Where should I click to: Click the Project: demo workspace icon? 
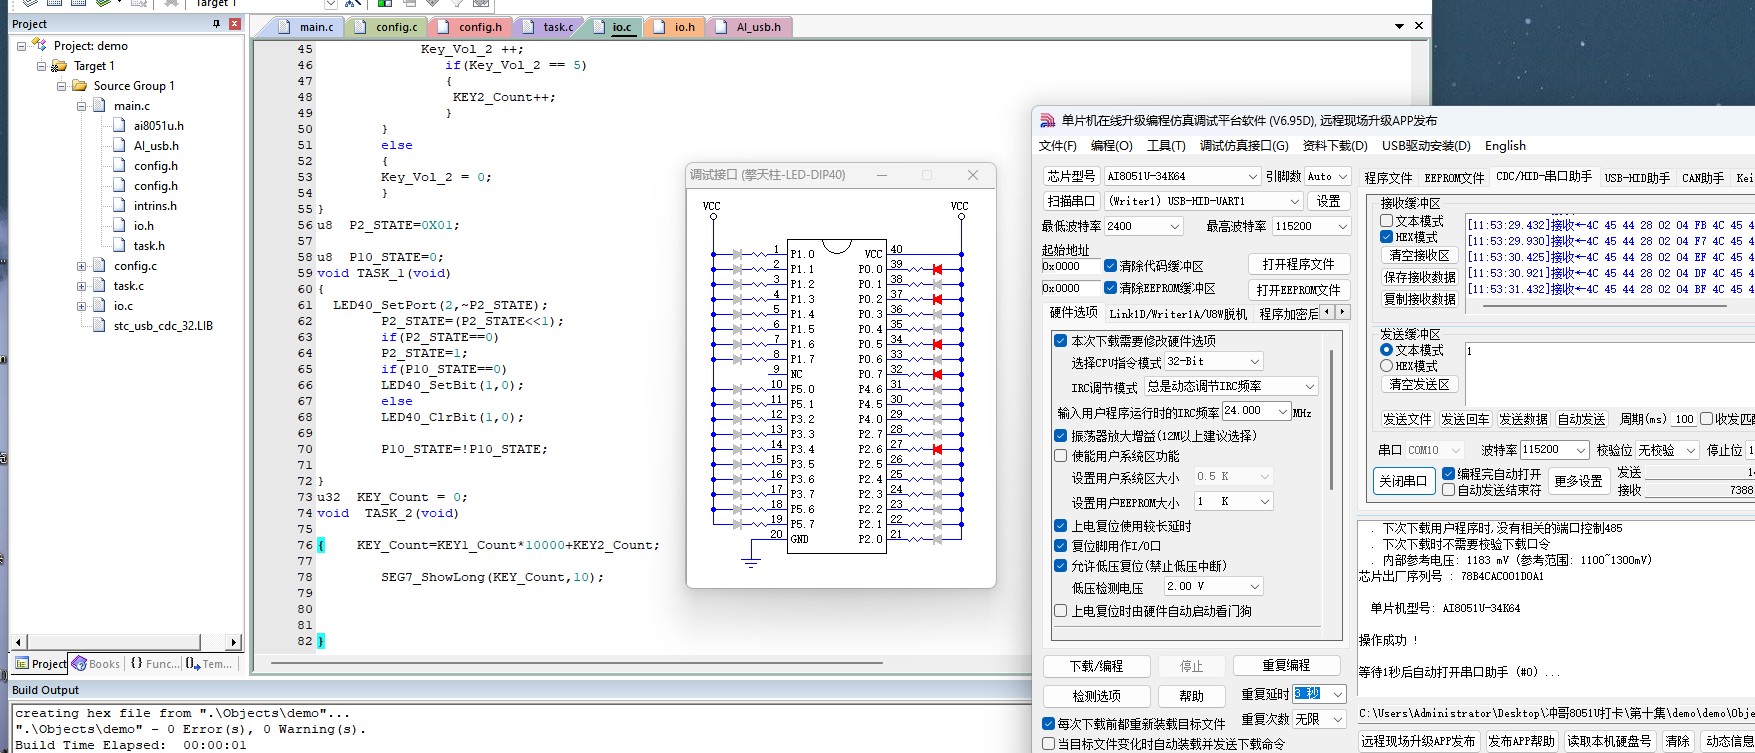[x=39, y=45]
